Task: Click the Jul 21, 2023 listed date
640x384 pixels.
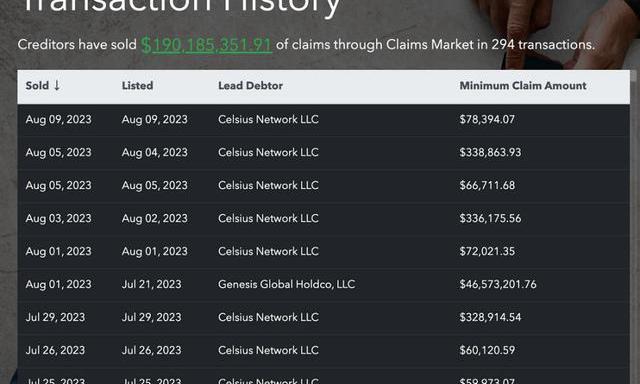Action: click(x=151, y=284)
